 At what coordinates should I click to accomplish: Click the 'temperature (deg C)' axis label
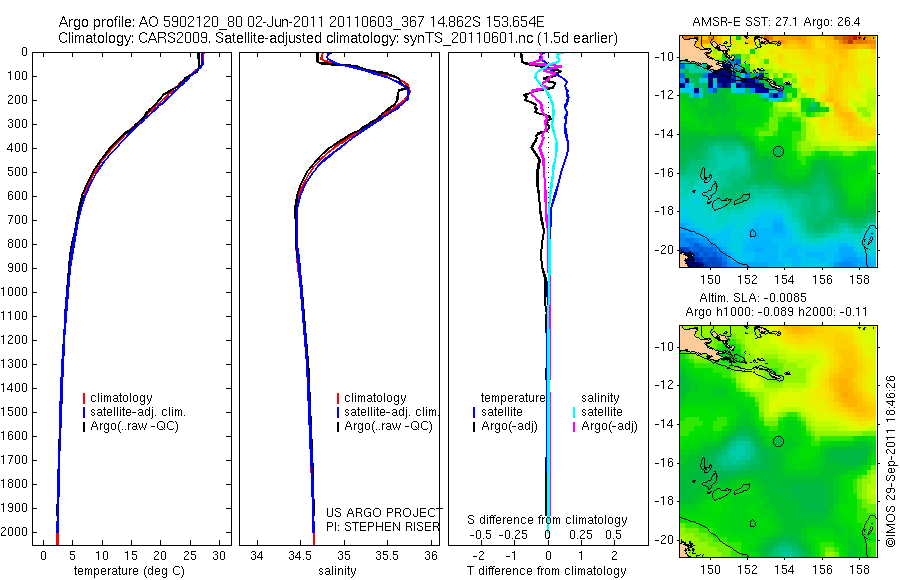pyautogui.click(x=129, y=571)
